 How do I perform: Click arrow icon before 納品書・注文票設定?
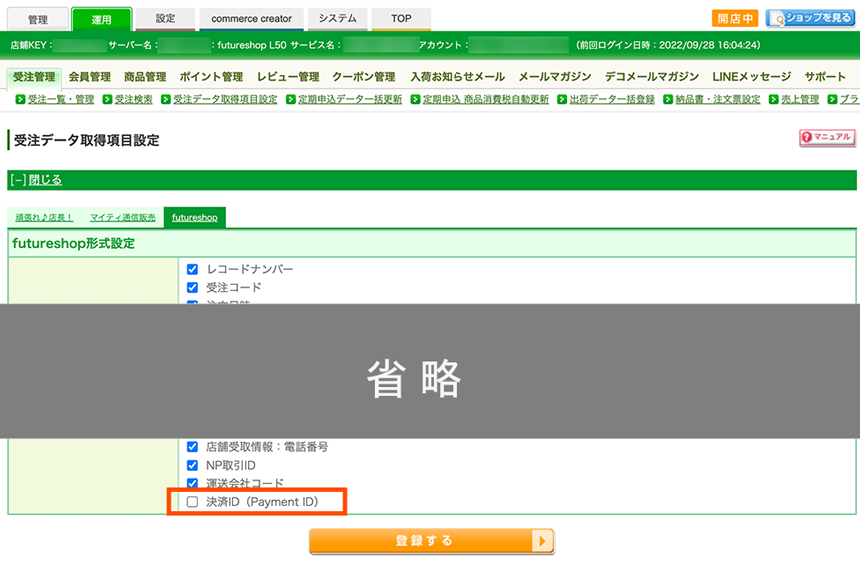click(x=667, y=99)
